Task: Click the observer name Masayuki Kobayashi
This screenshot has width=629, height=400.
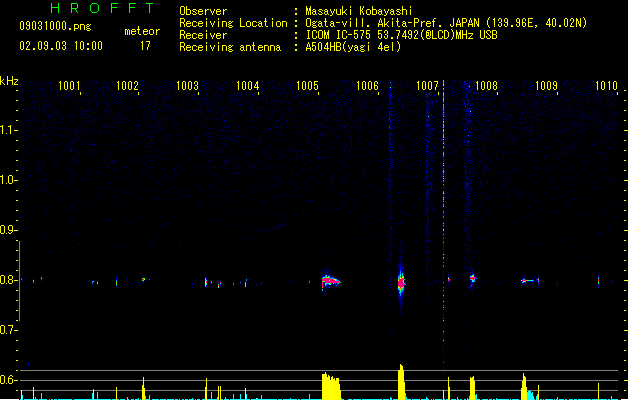Action: [359, 11]
